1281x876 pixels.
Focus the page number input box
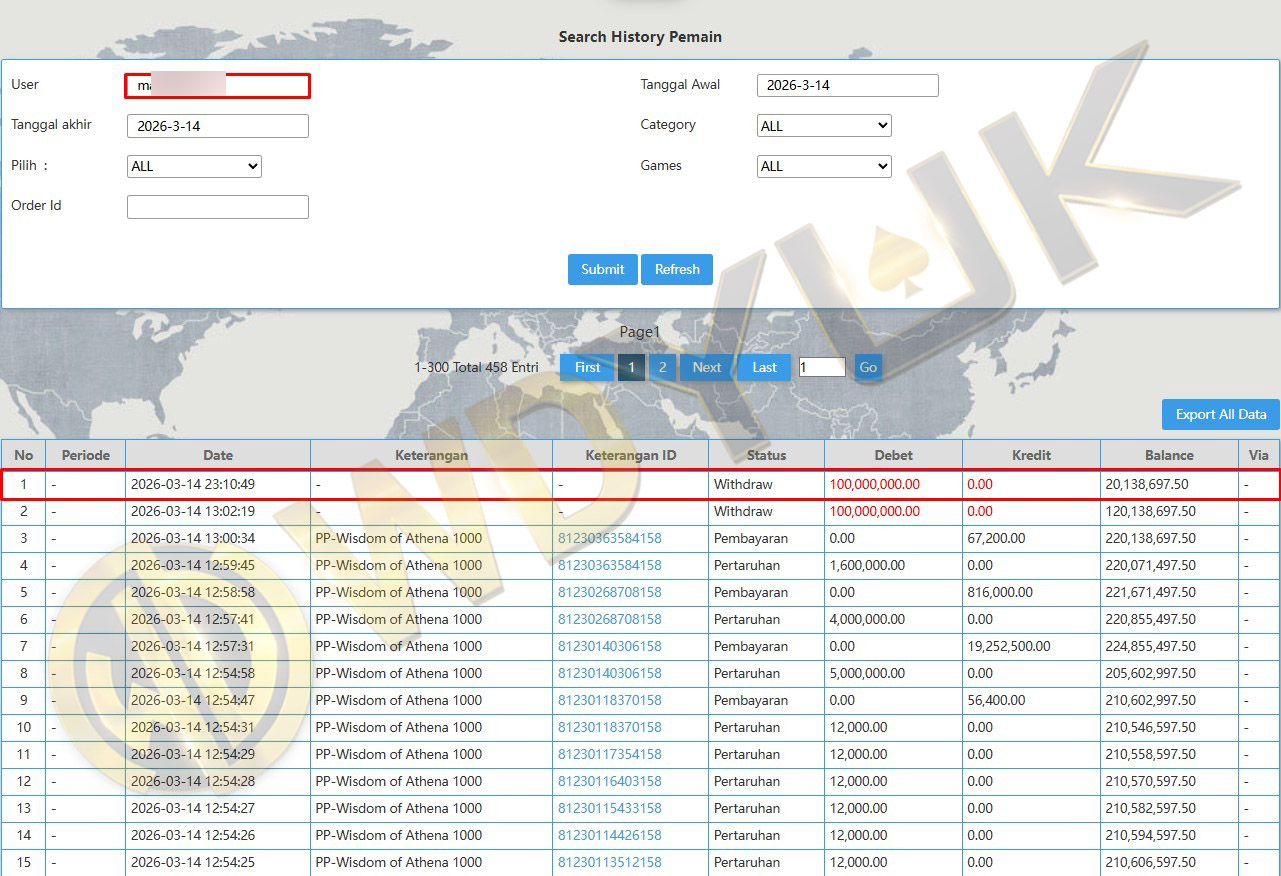tap(821, 367)
